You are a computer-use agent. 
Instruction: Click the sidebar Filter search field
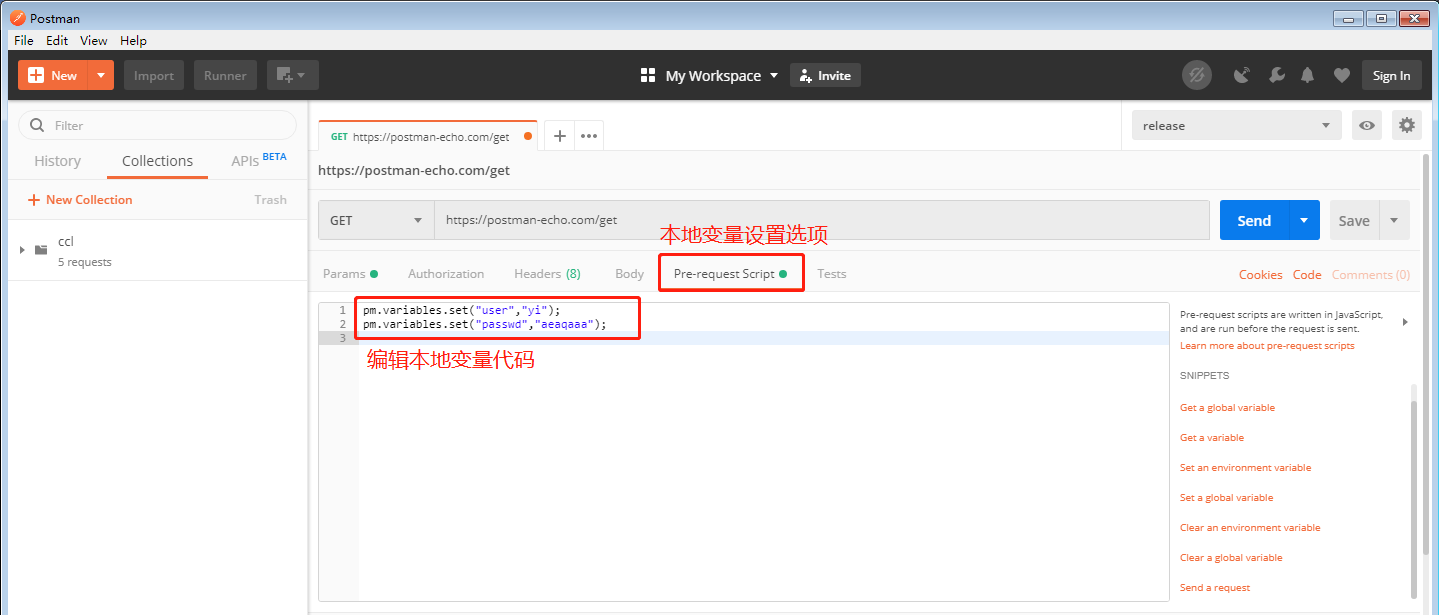157,125
